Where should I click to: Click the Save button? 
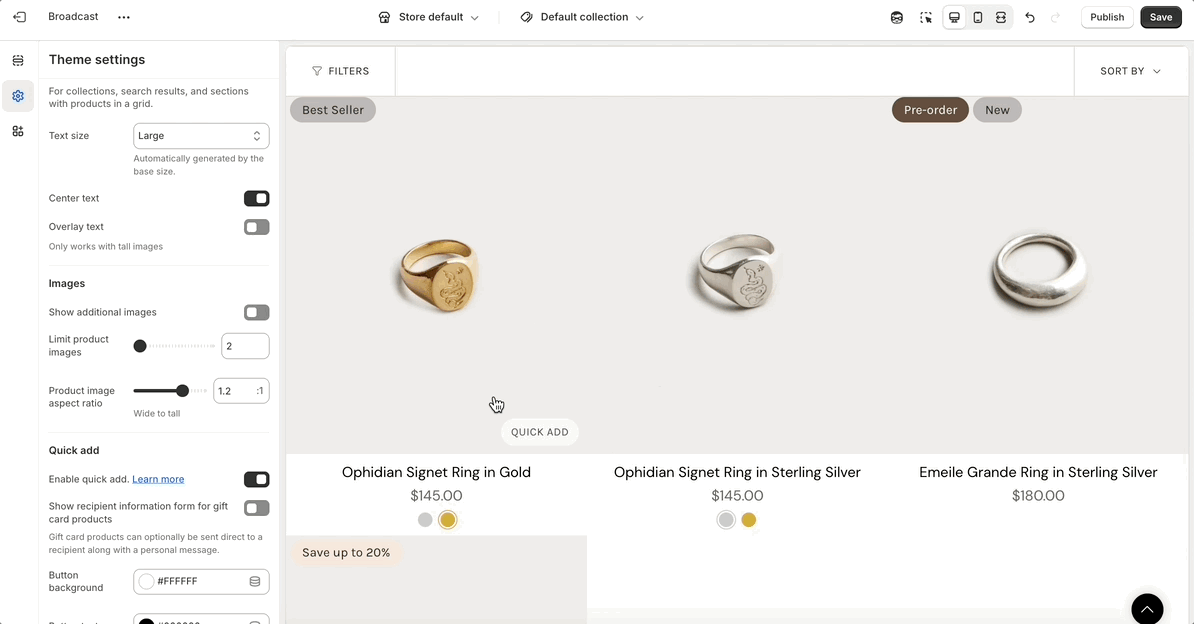tap(1160, 17)
